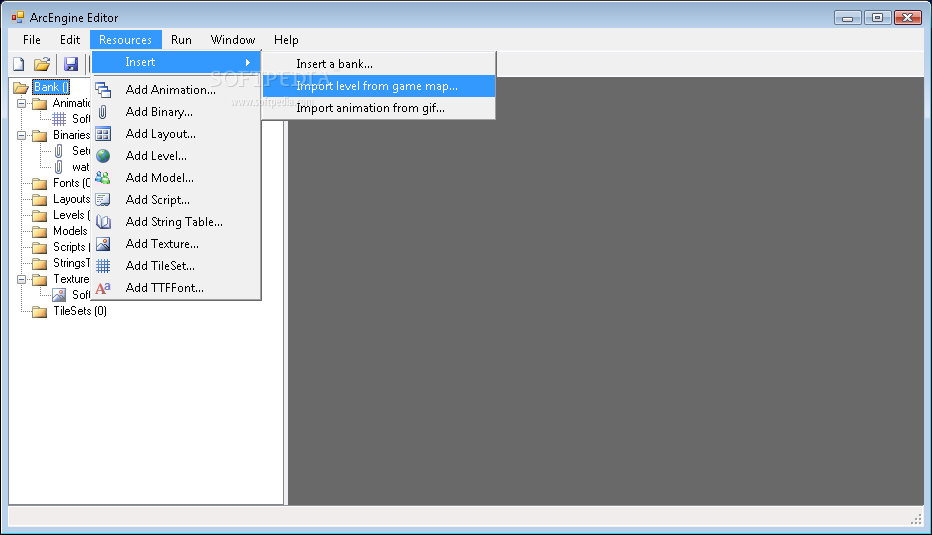Choose Add TileSet... menu entry
Screen dimensions: 932x535
point(176,266)
